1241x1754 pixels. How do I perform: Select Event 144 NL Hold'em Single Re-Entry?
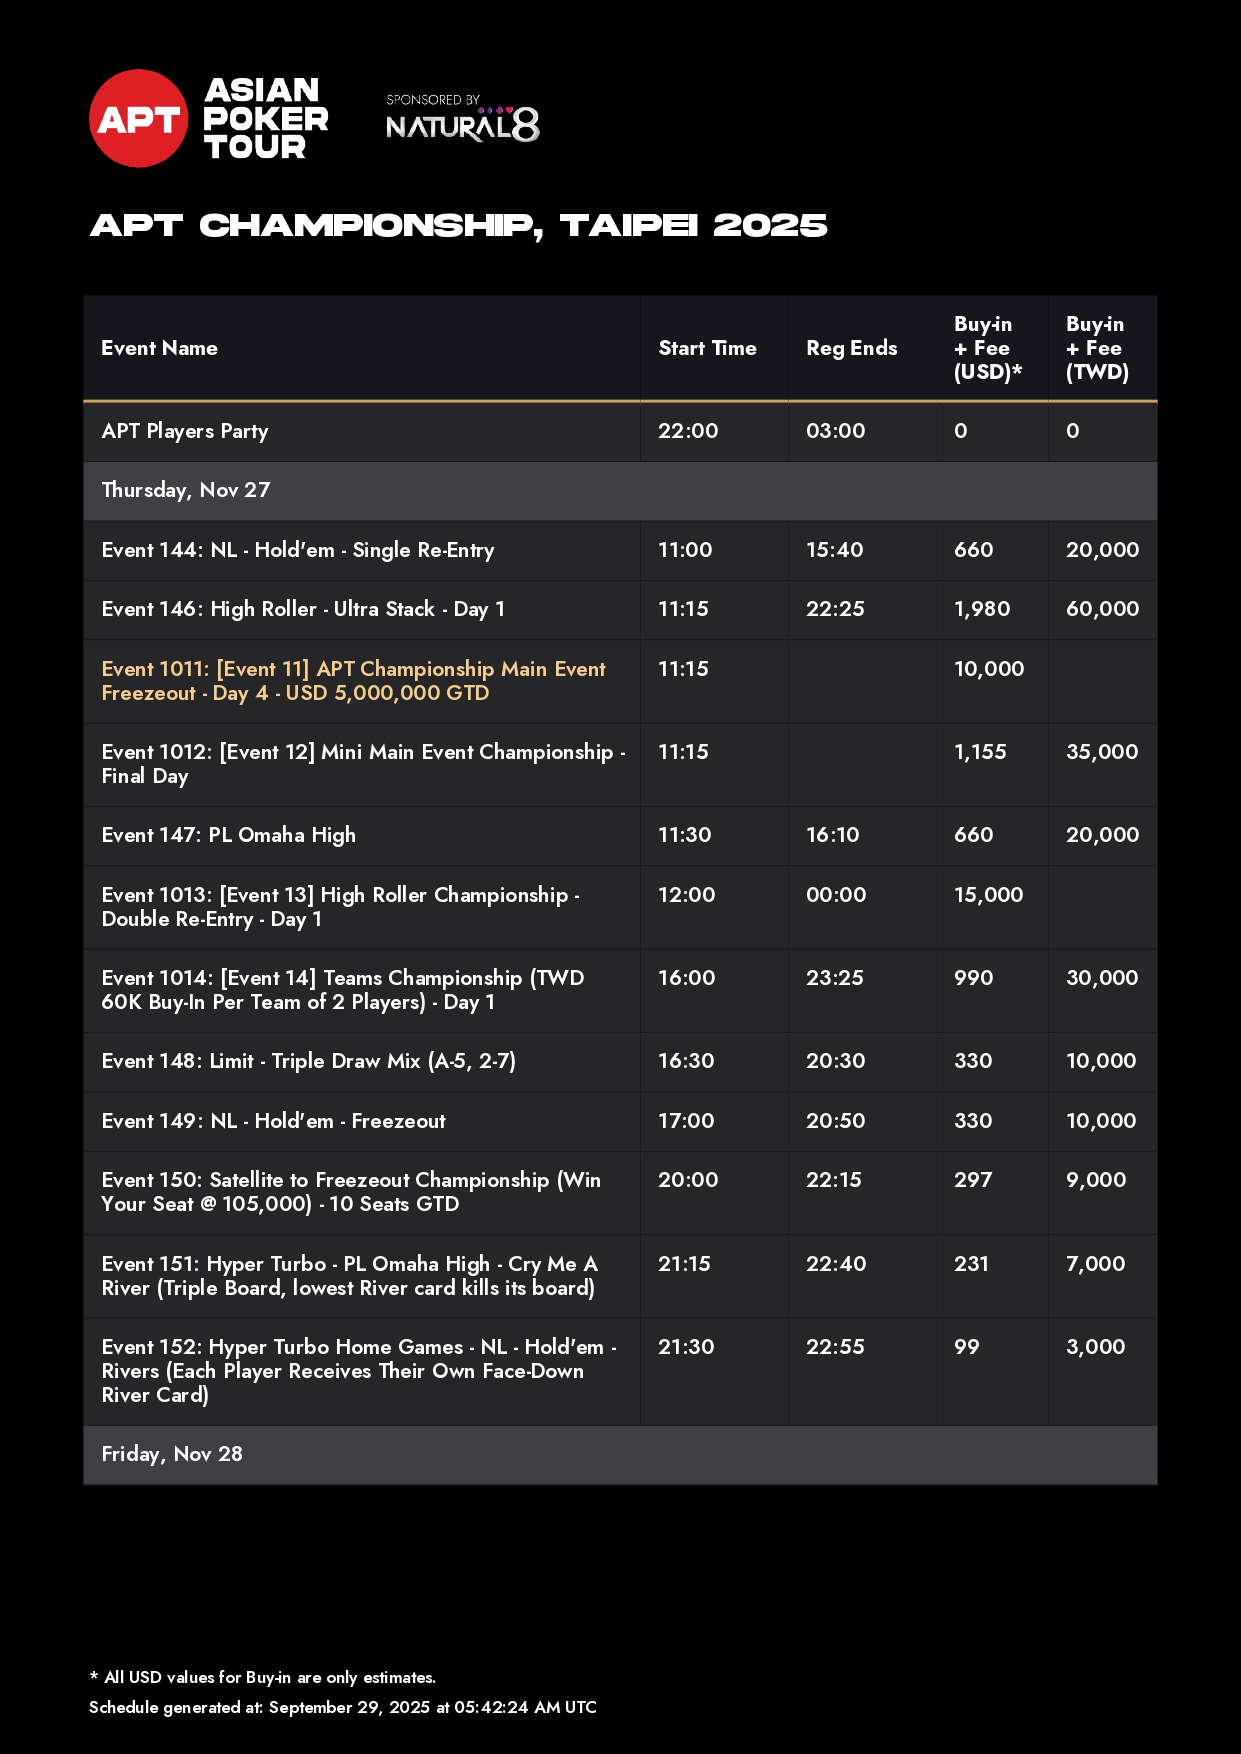coord(297,550)
